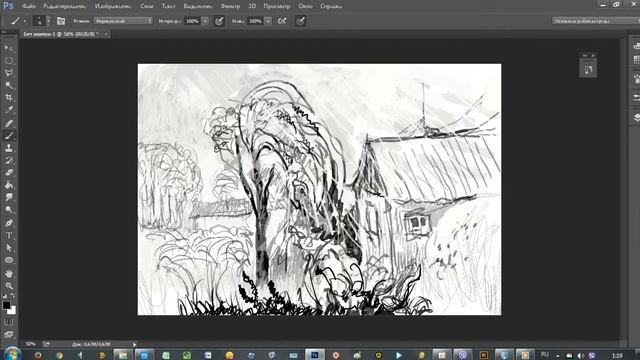
Task: Select the Hand tool
Action: (x=9, y=273)
